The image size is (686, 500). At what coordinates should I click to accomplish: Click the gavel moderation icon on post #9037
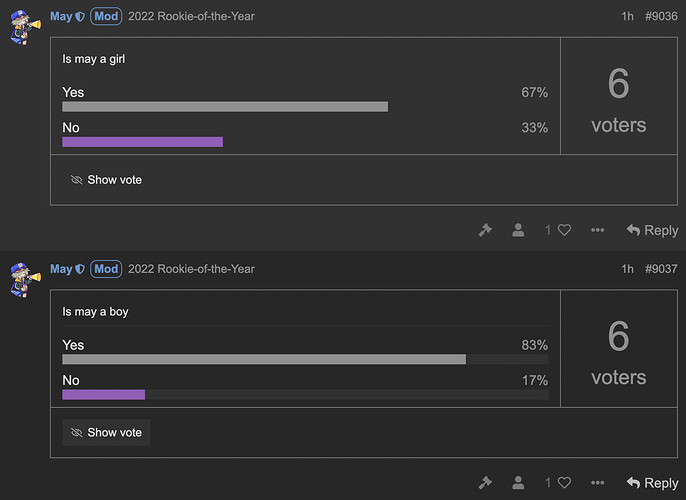[x=485, y=483]
